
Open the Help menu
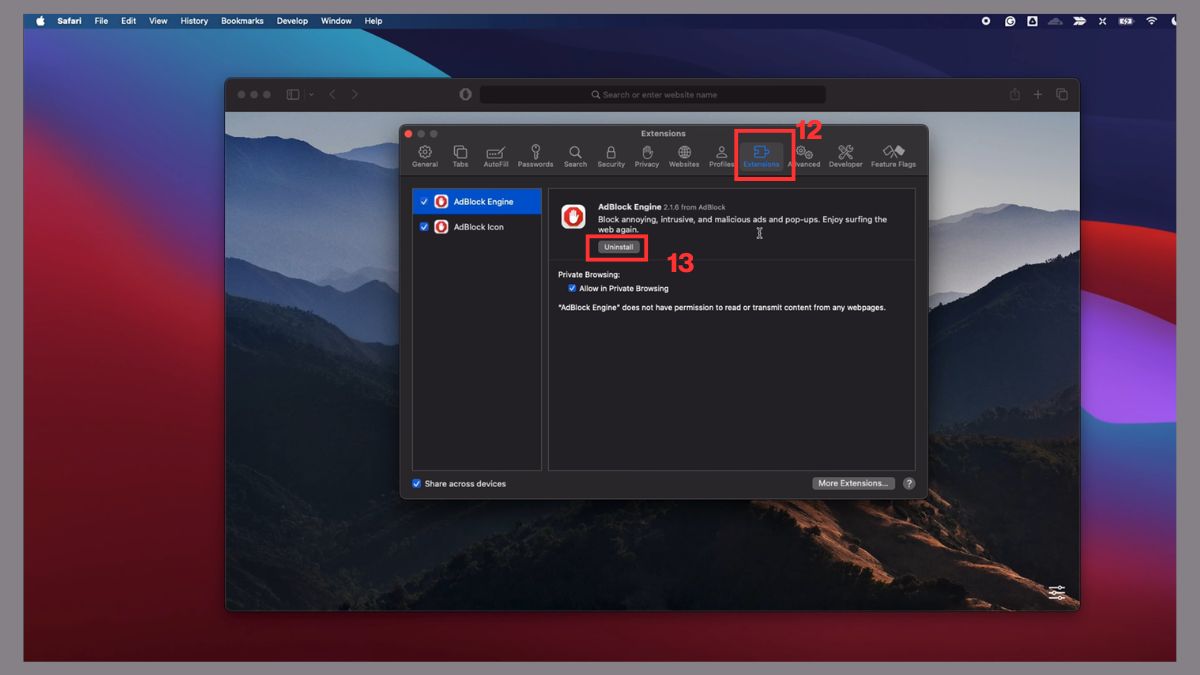pos(373,21)
